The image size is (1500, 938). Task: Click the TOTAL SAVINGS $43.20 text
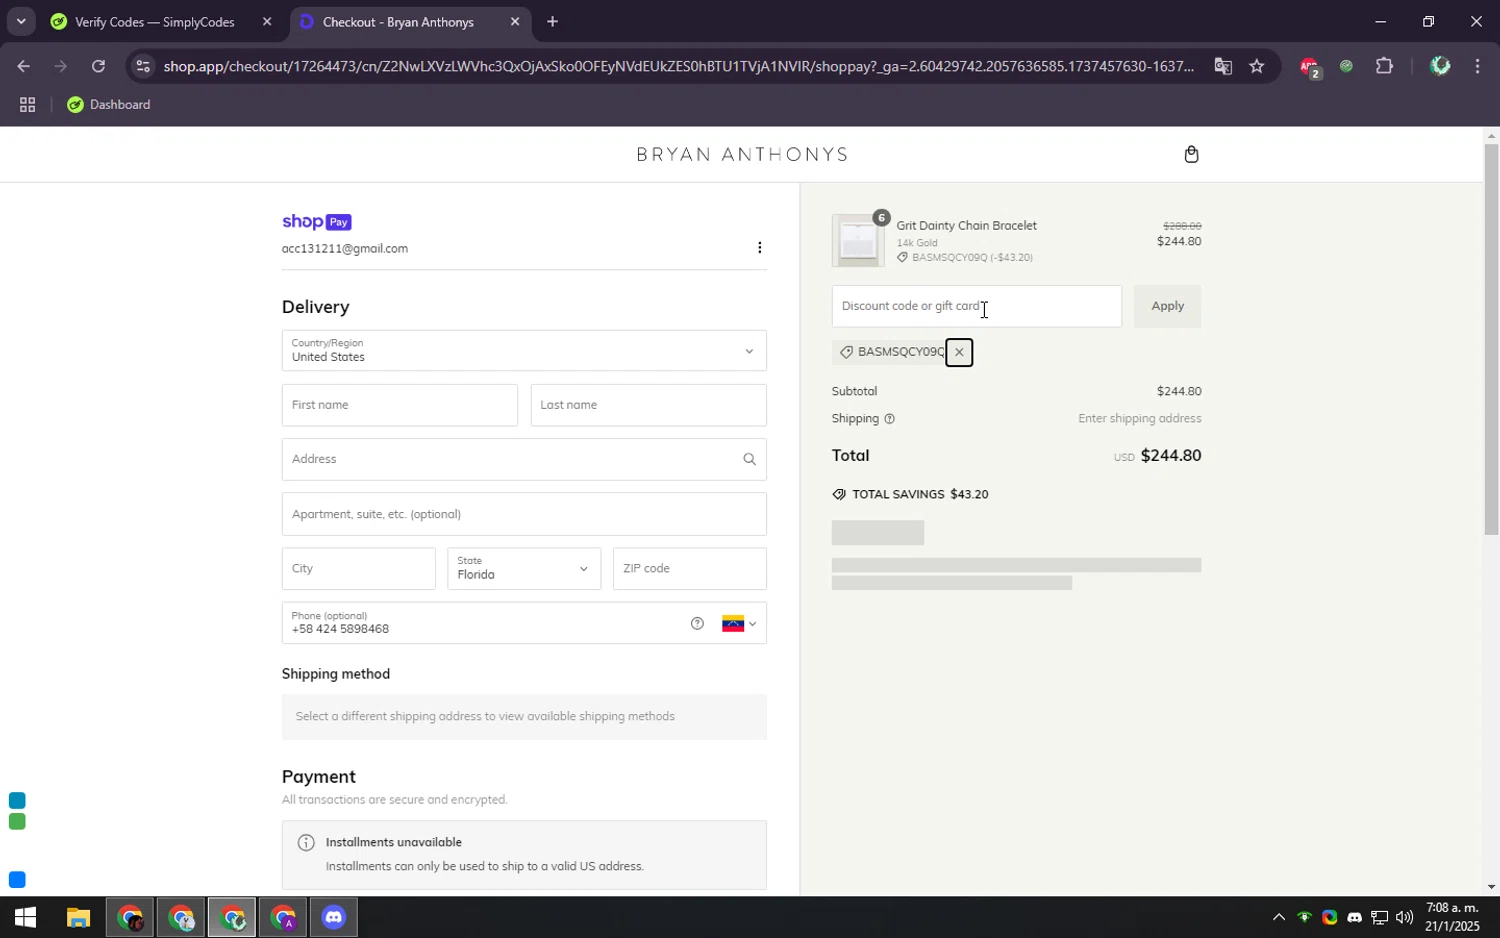[x=920, y=494]
